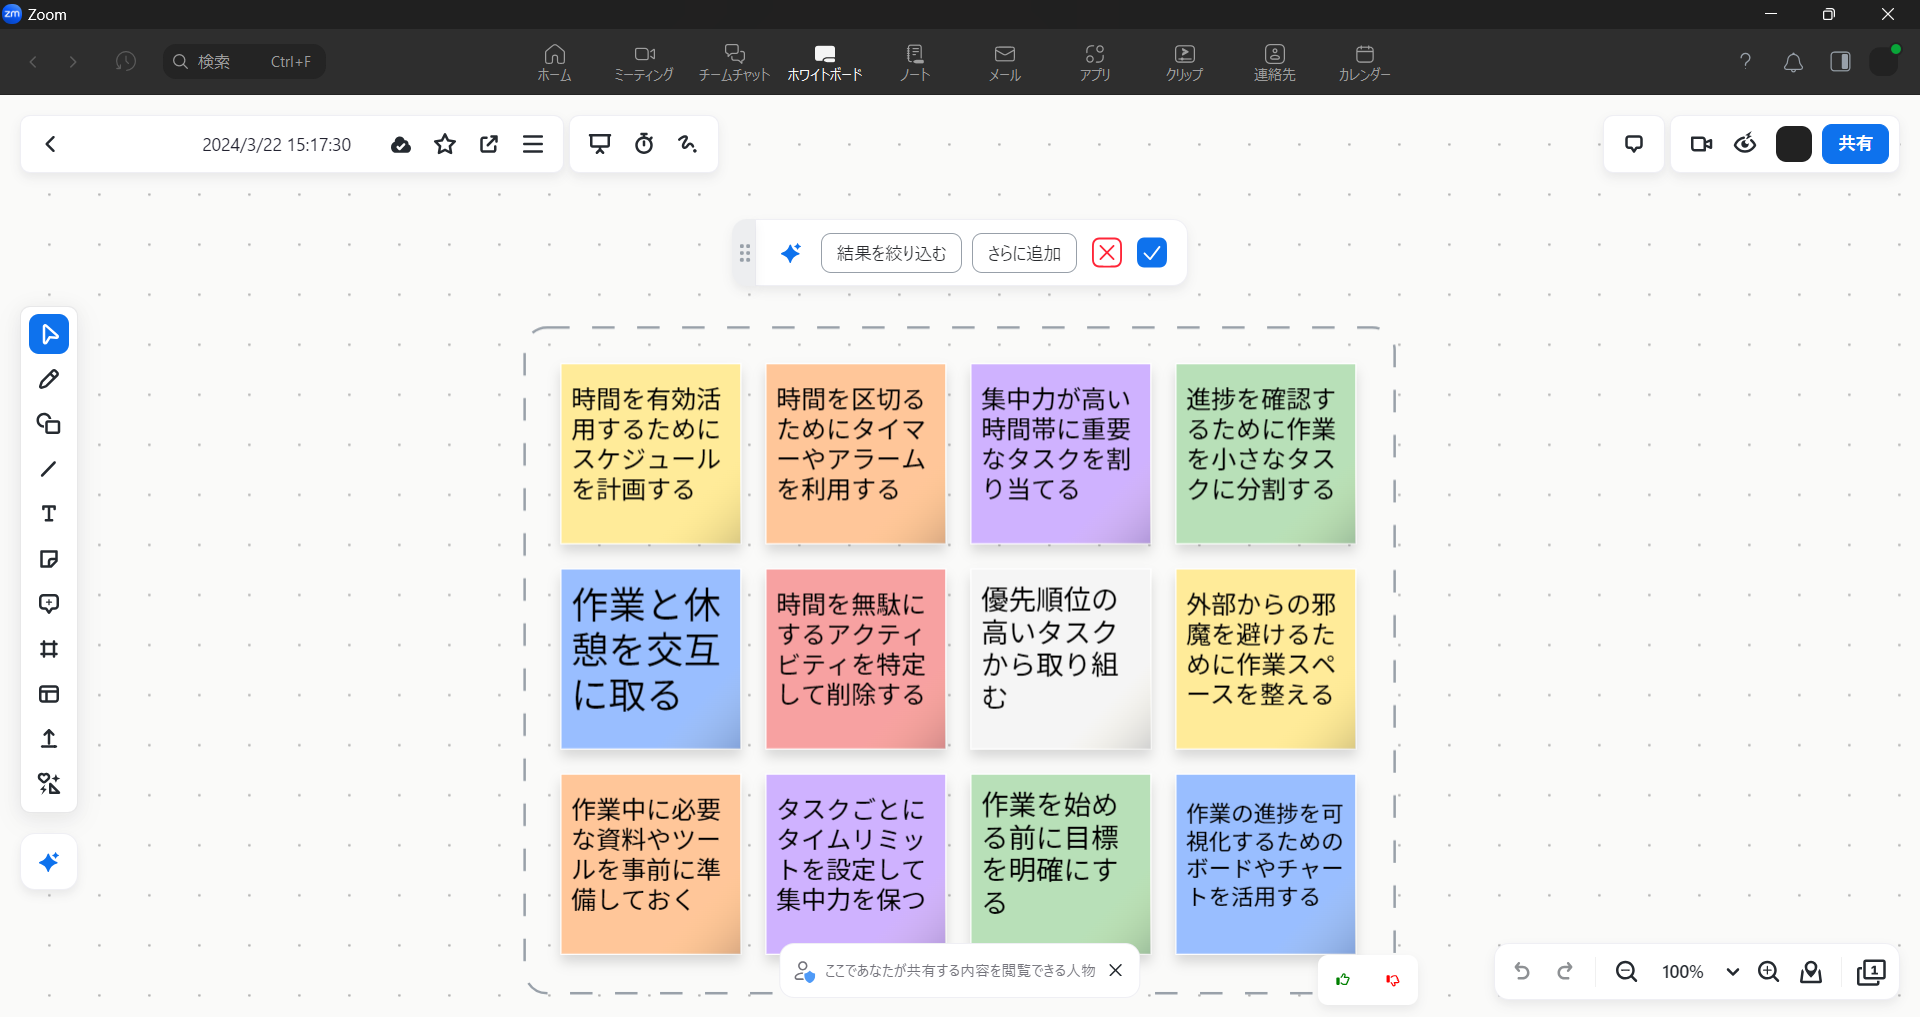1920x1017 pixels.
Task: Star this whiteboard as favorite
Action: 445,144
